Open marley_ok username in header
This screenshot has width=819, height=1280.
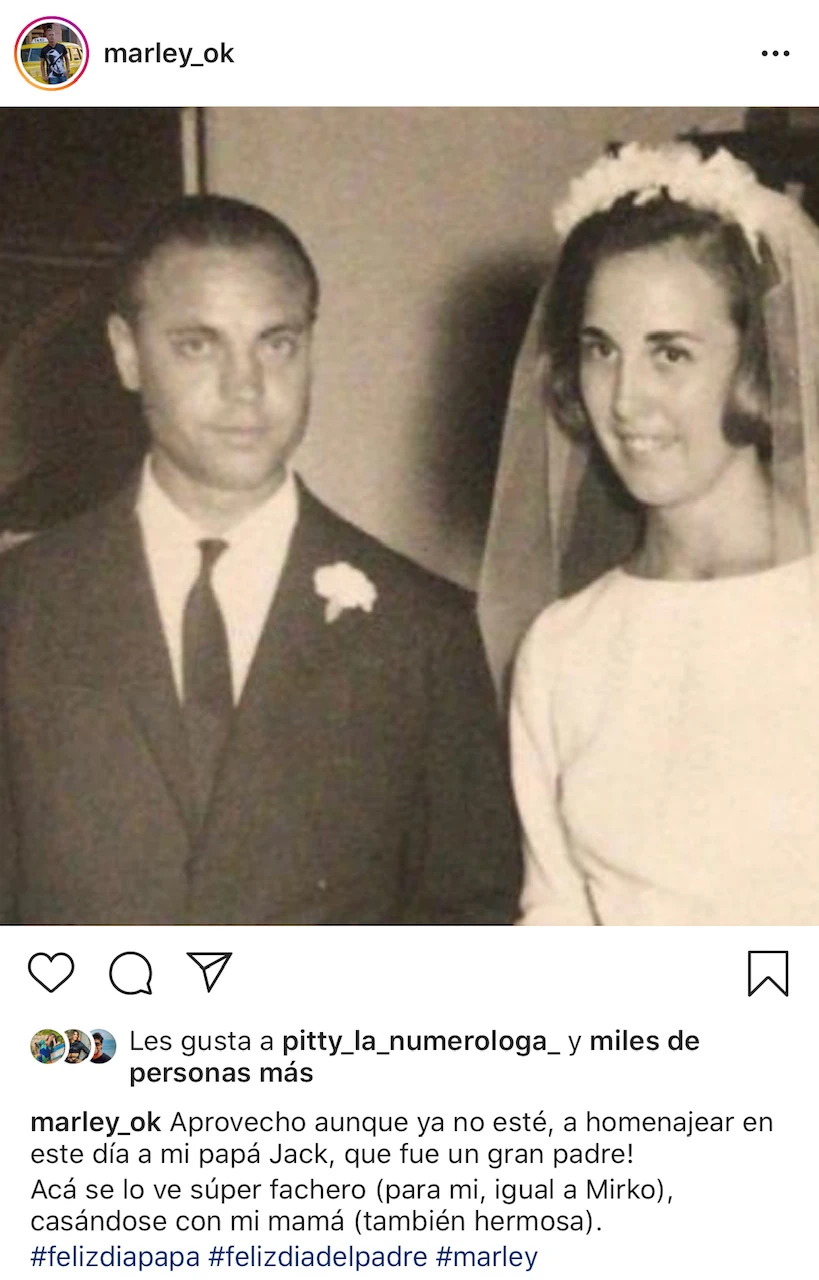[169, 53]
